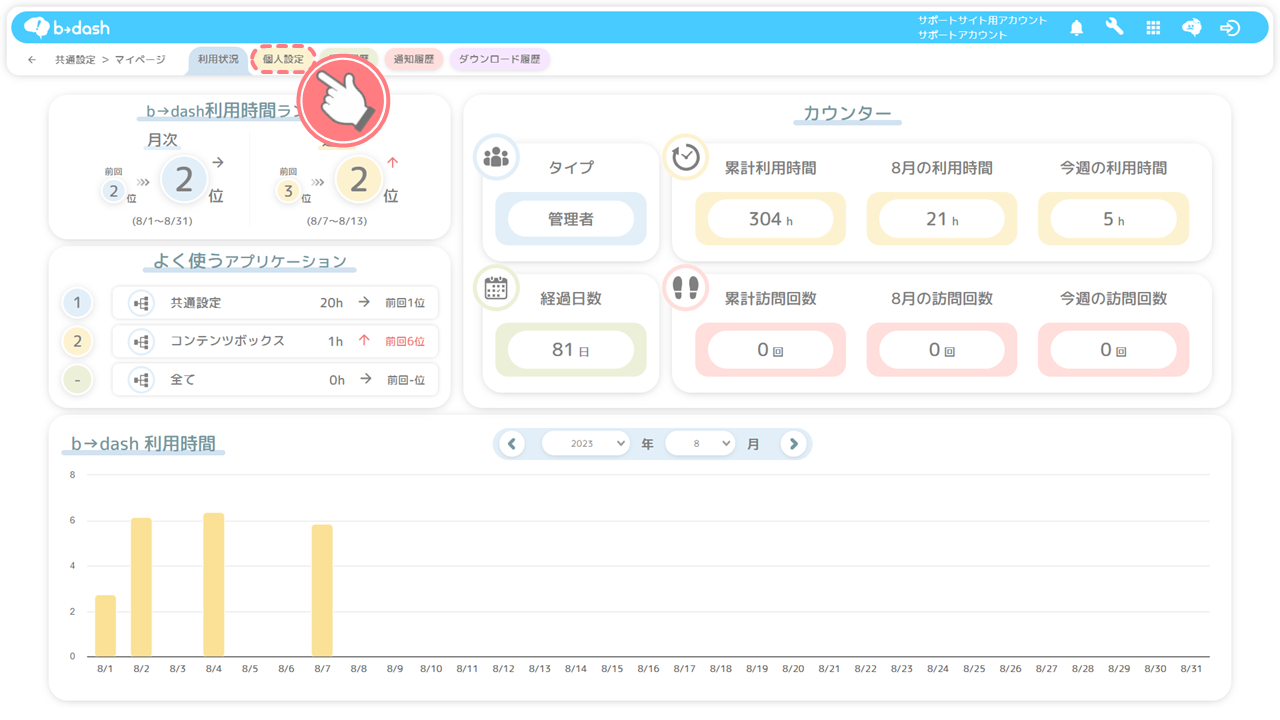Click the 5 h weekly usage value
Screen dimensions: 1280x720
[x=1113, y=219]
